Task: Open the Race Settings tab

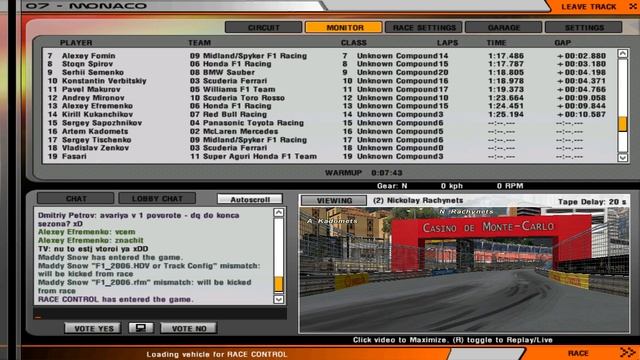Action: (x=424, y=27)
